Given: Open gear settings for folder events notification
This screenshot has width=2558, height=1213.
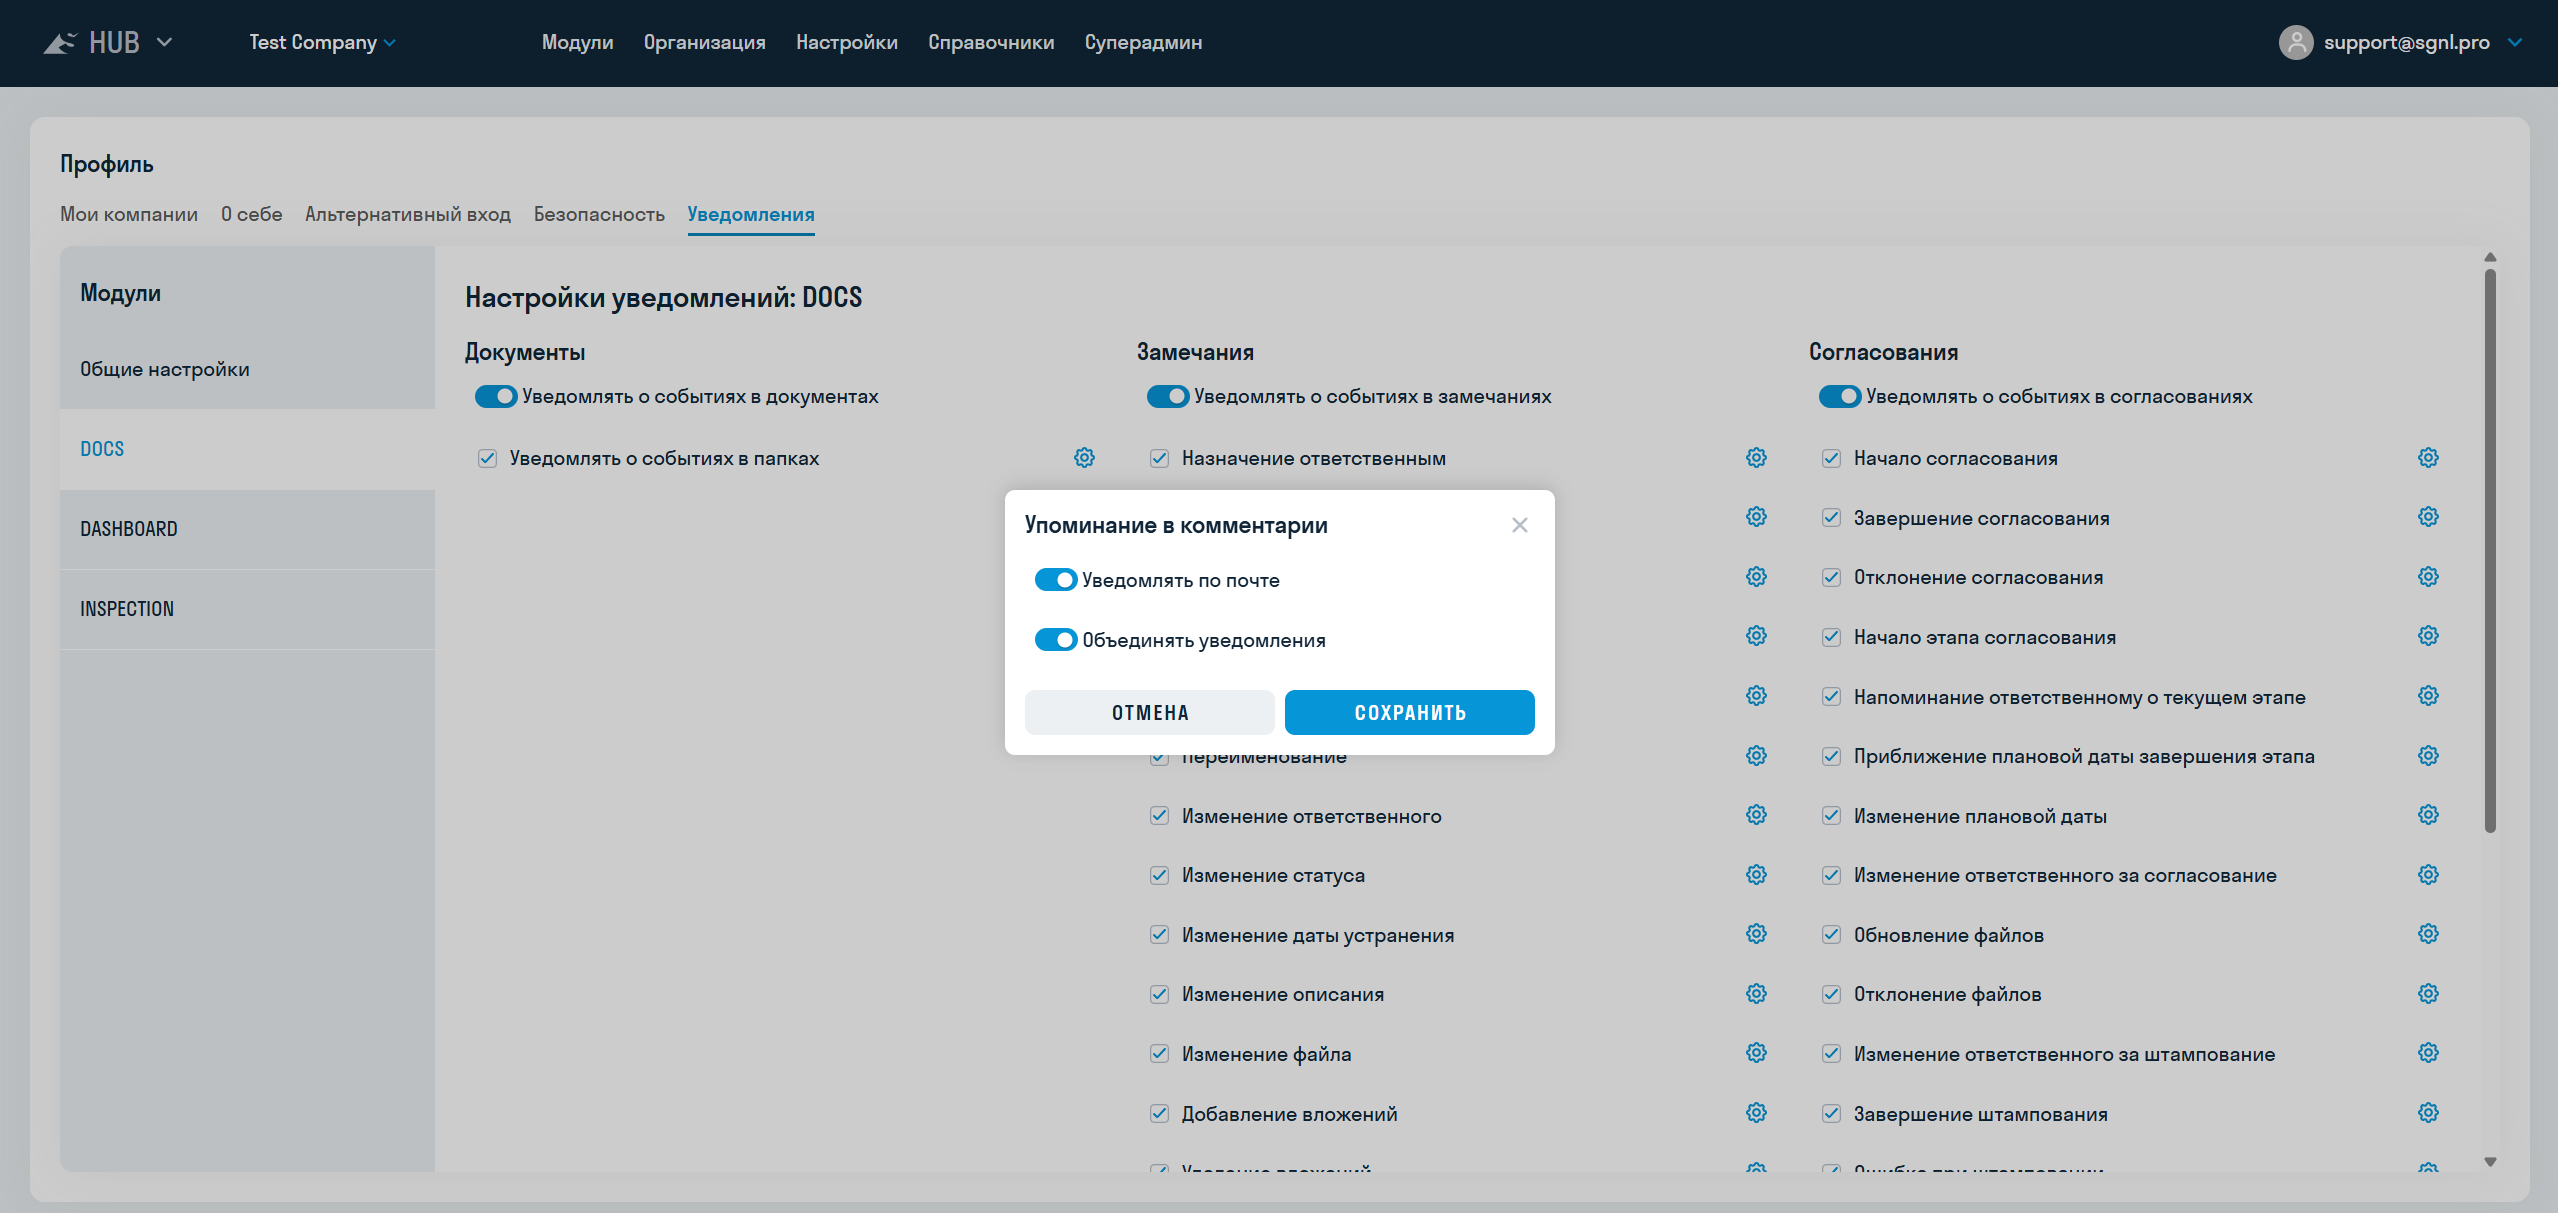Looking at the screenshot, I should click(x=1084, y=458).
